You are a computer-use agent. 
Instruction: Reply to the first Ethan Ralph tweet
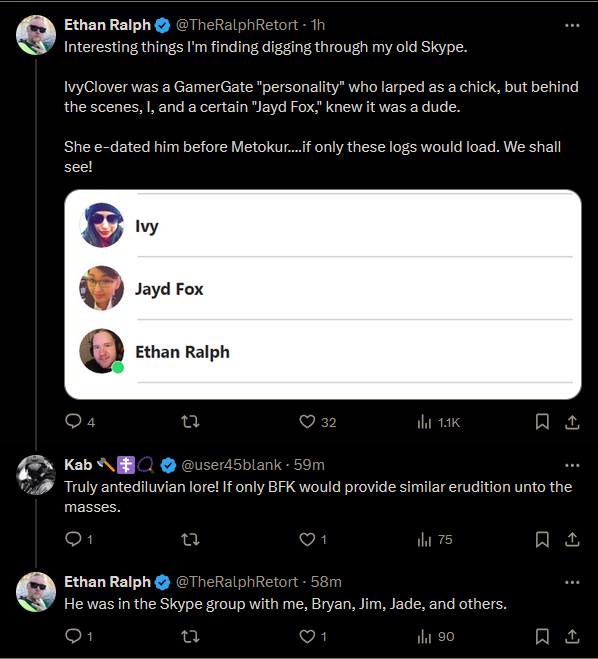point(80,421)
